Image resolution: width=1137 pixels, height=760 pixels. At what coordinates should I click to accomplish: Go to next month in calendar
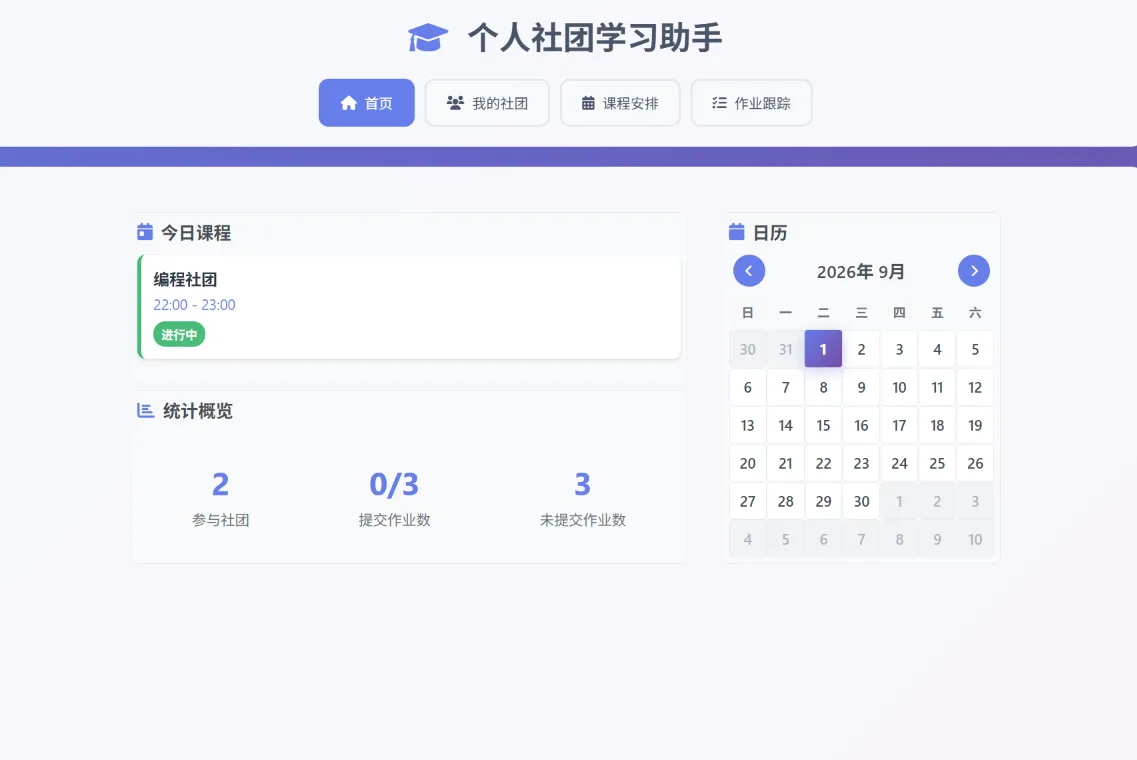click(974, 271)
